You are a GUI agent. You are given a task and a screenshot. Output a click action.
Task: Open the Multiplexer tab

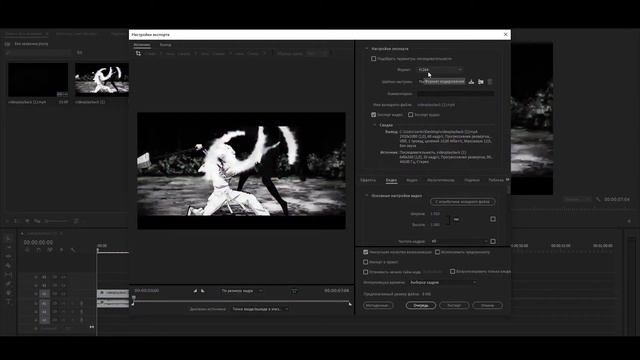click(440, 180)
